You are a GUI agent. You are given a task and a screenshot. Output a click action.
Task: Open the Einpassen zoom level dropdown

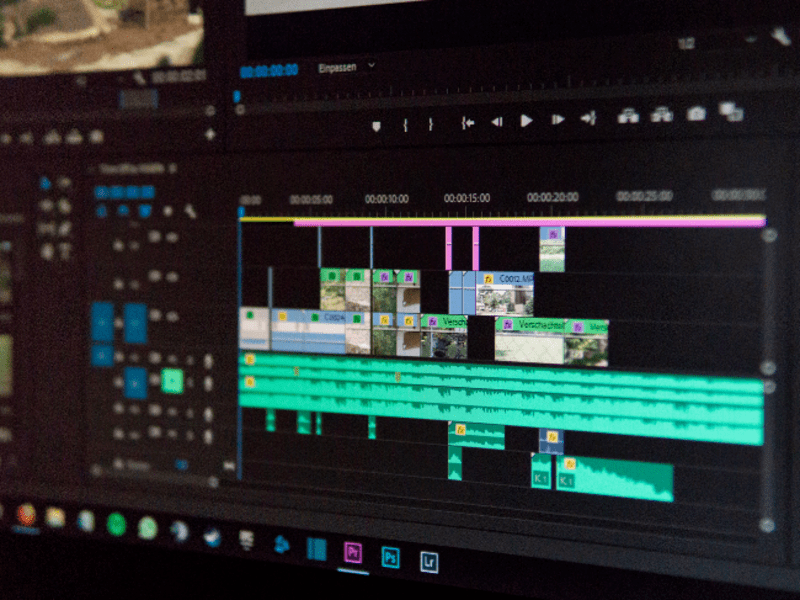(346, 67)
